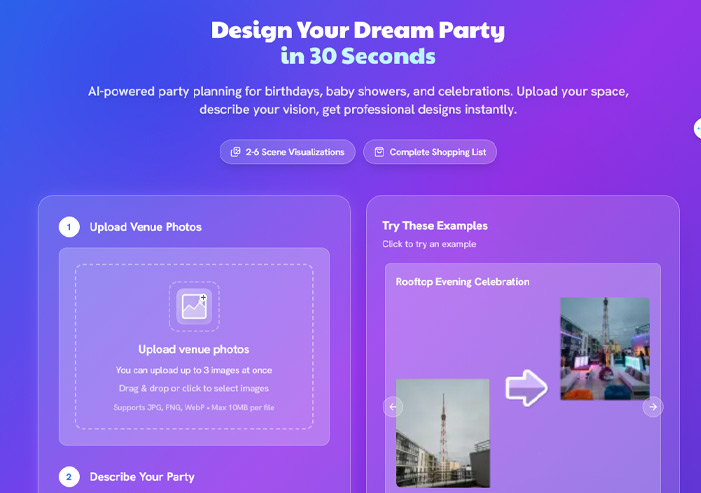The height and width of the screenshot is (493, 701).
Task: Click the Try These Examples heading
Action: click(x=435, y=226)
